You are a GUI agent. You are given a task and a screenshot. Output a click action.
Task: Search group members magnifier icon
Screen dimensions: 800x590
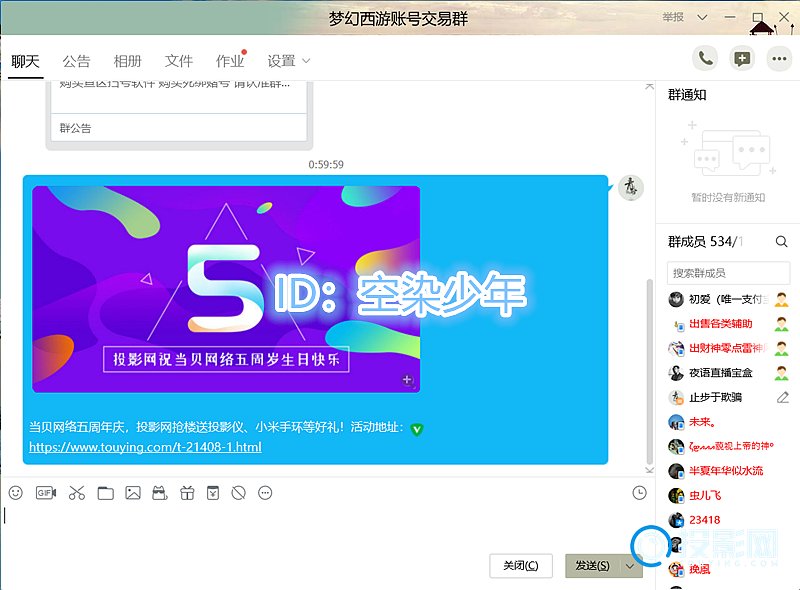click(x=781, y=241)
